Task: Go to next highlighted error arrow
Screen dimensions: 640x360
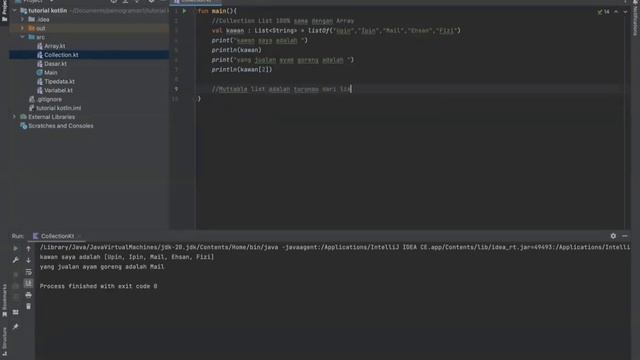Action: pos(625,12)
